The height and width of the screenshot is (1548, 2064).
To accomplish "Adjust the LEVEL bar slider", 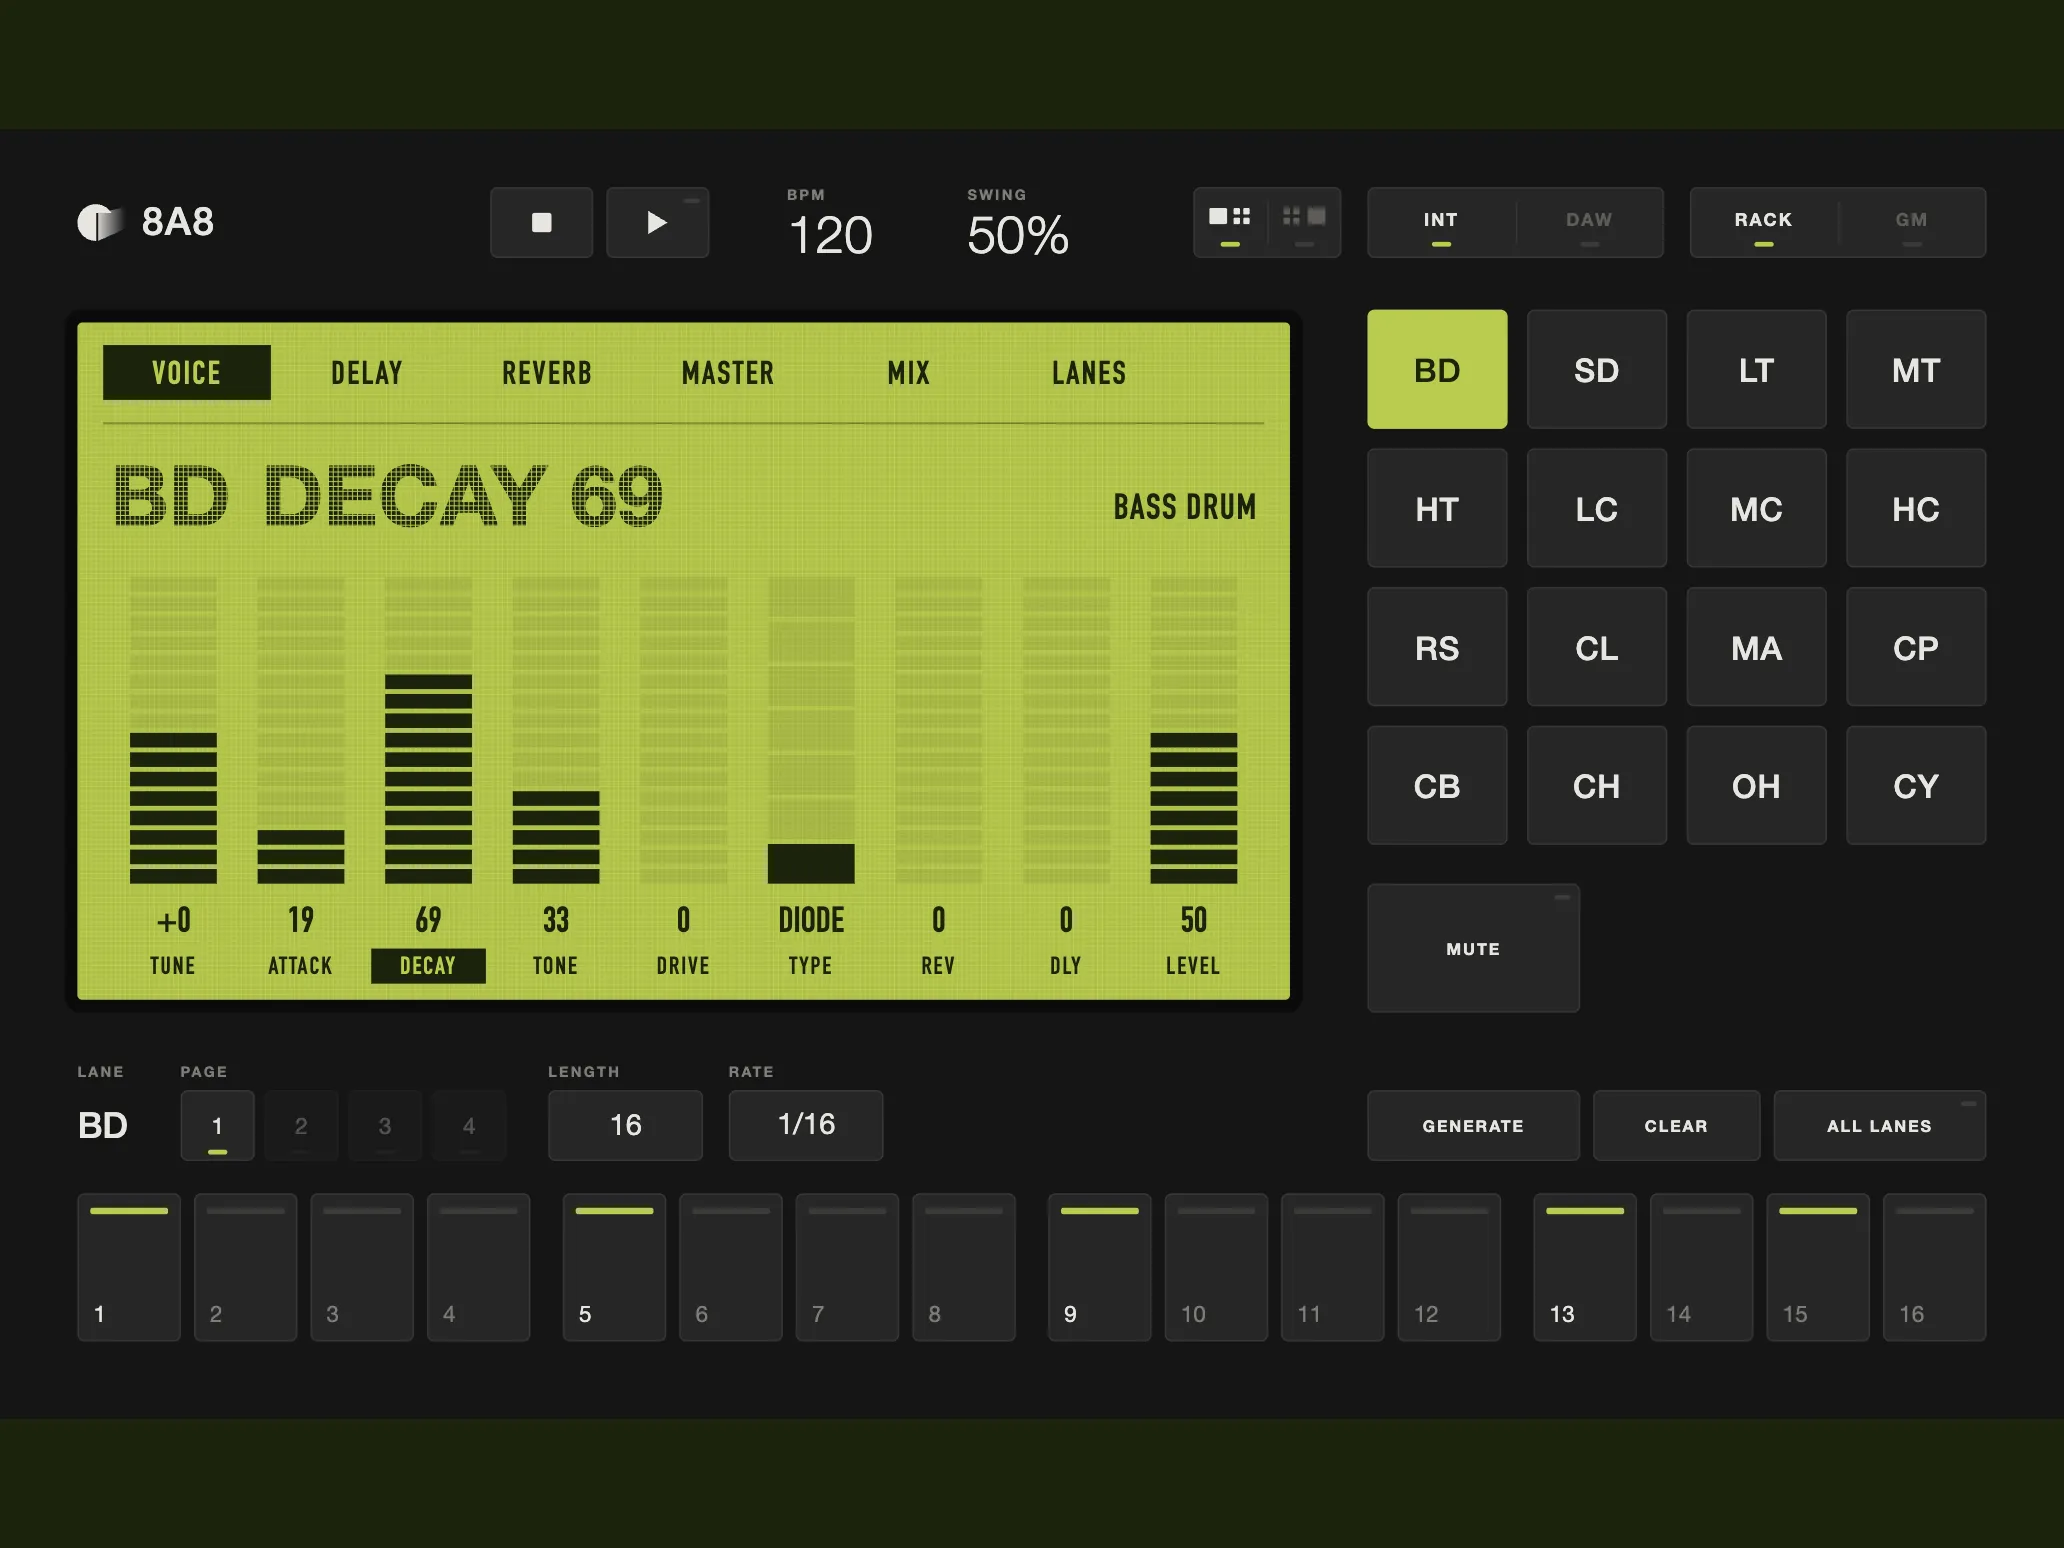I will click(1193, 730).
